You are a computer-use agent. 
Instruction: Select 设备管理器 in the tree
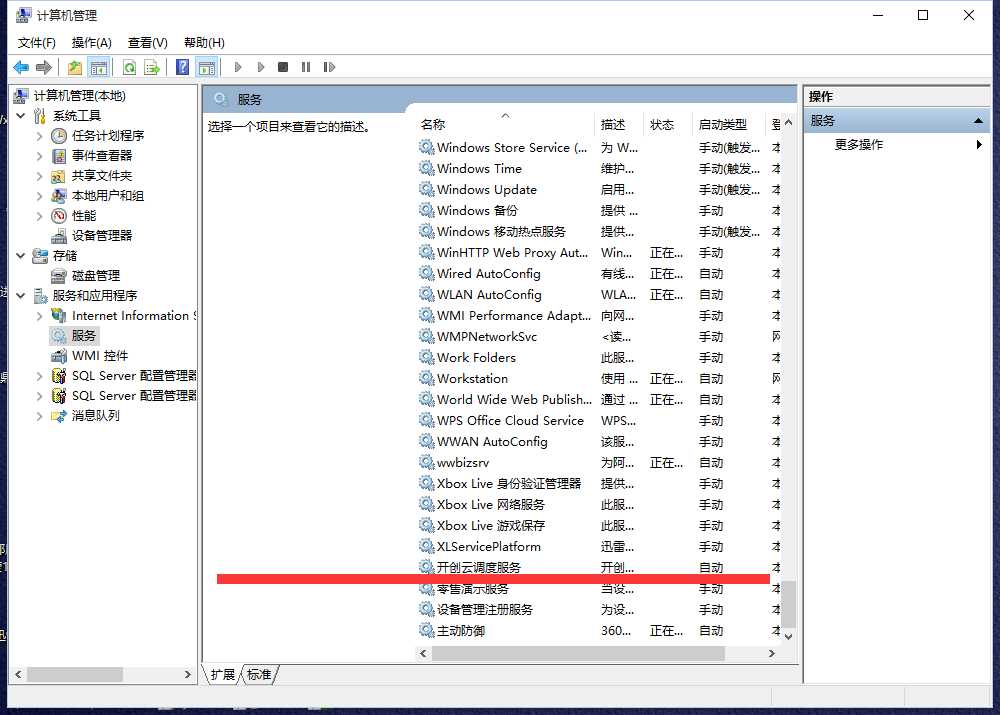coord(101,235)
